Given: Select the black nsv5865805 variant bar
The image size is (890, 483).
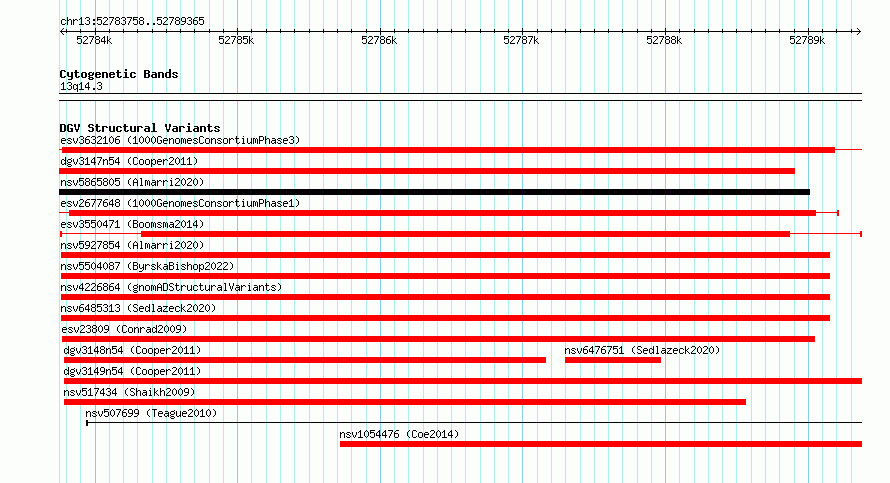Looking at the screenshot, I should coord(434,192).
